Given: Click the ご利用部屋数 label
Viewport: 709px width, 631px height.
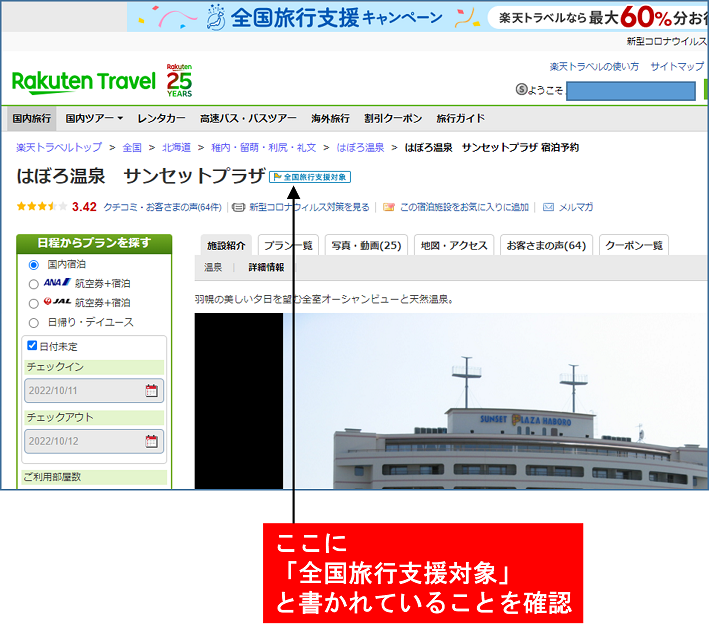Looking at the screenshot, I should 52,477.
